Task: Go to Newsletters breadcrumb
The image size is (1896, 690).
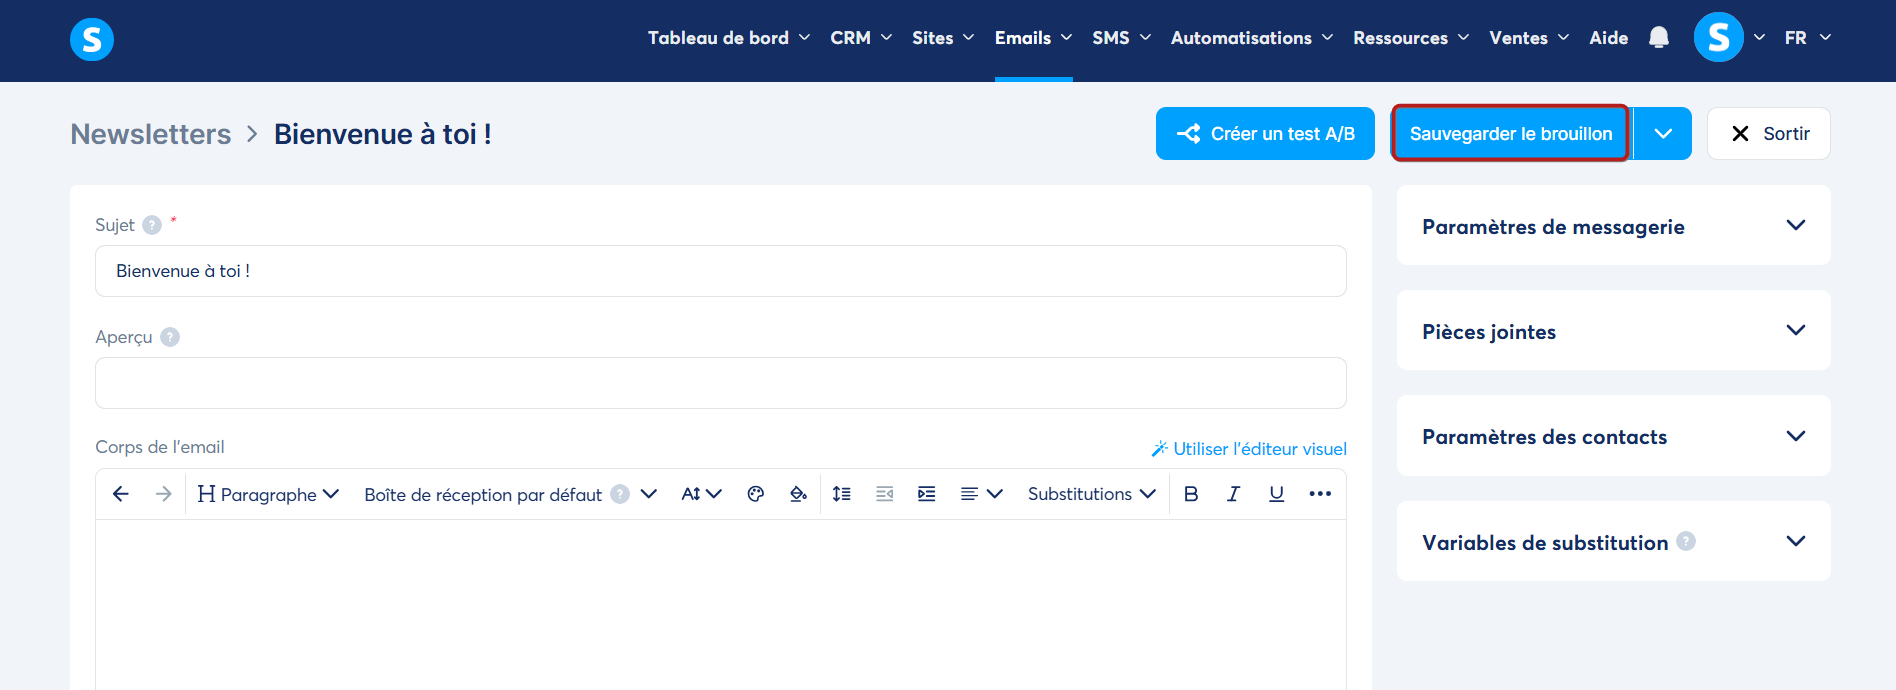Action: coord(151,134)
